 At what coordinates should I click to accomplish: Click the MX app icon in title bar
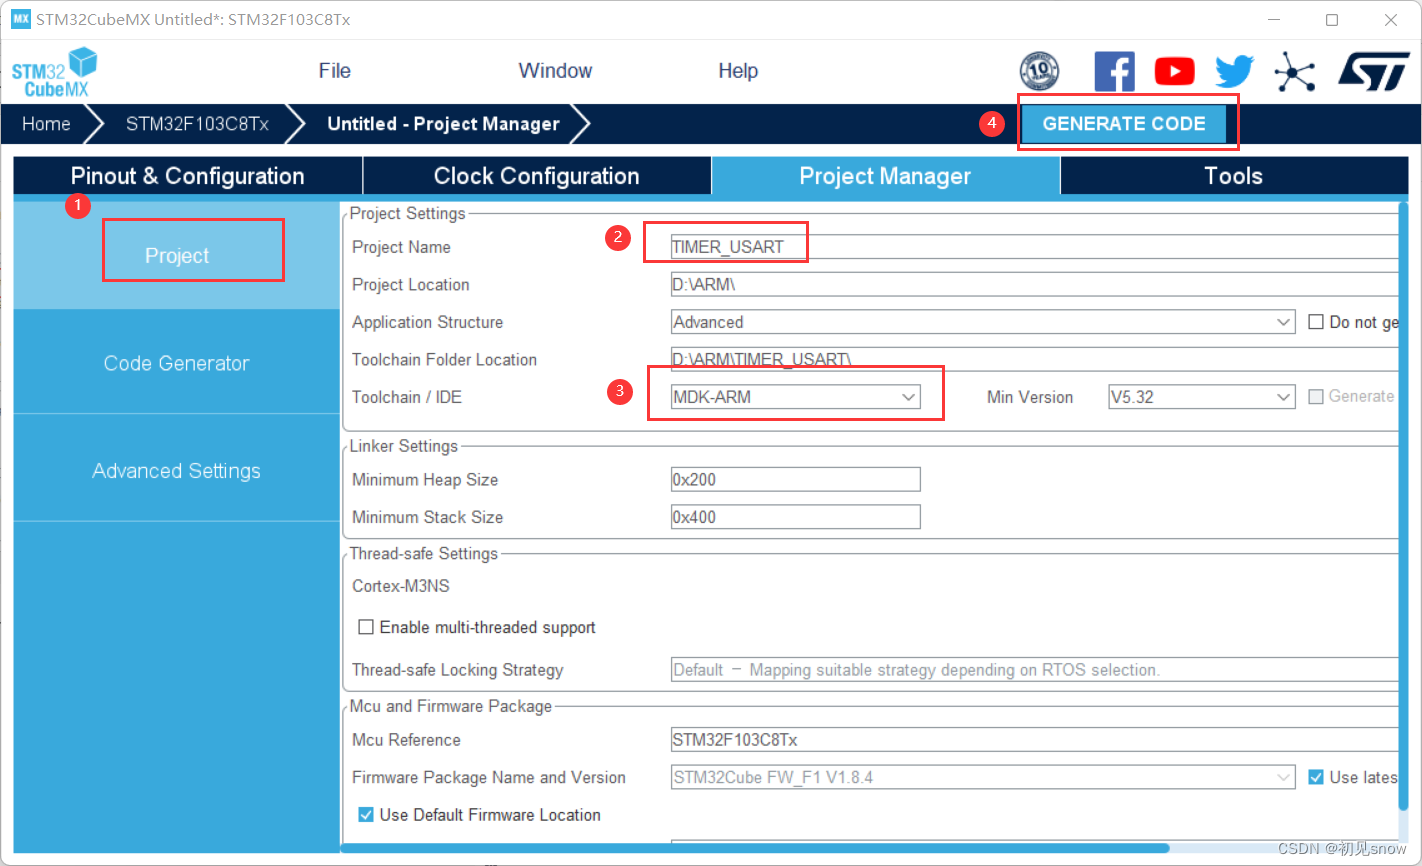(21, 19)
